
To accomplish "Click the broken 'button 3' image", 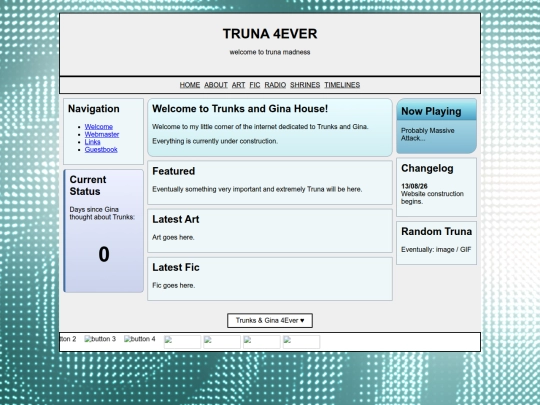I will [x=100, y=339].
